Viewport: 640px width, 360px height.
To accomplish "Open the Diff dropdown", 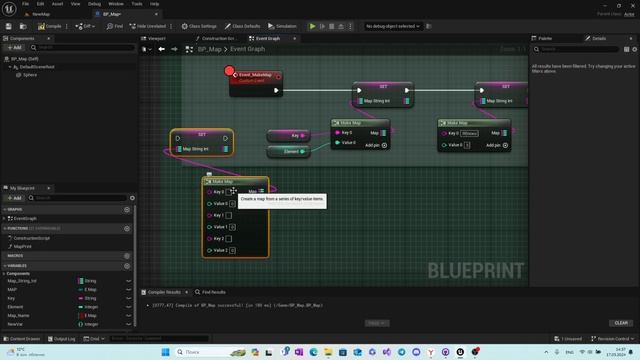I will (x=85, y=26).
